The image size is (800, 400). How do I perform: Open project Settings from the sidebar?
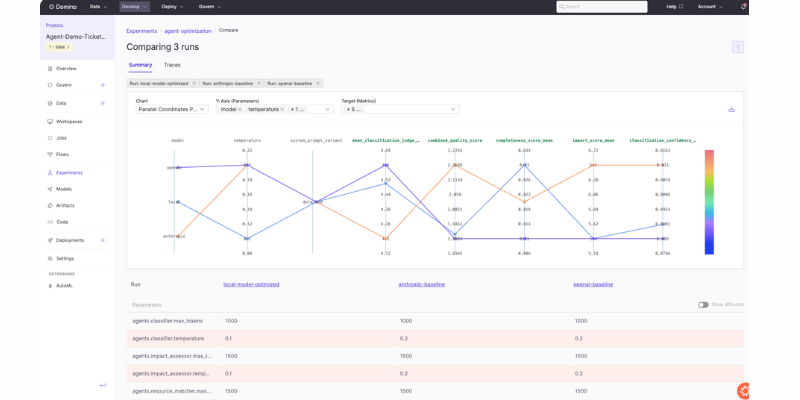(64, 258)
